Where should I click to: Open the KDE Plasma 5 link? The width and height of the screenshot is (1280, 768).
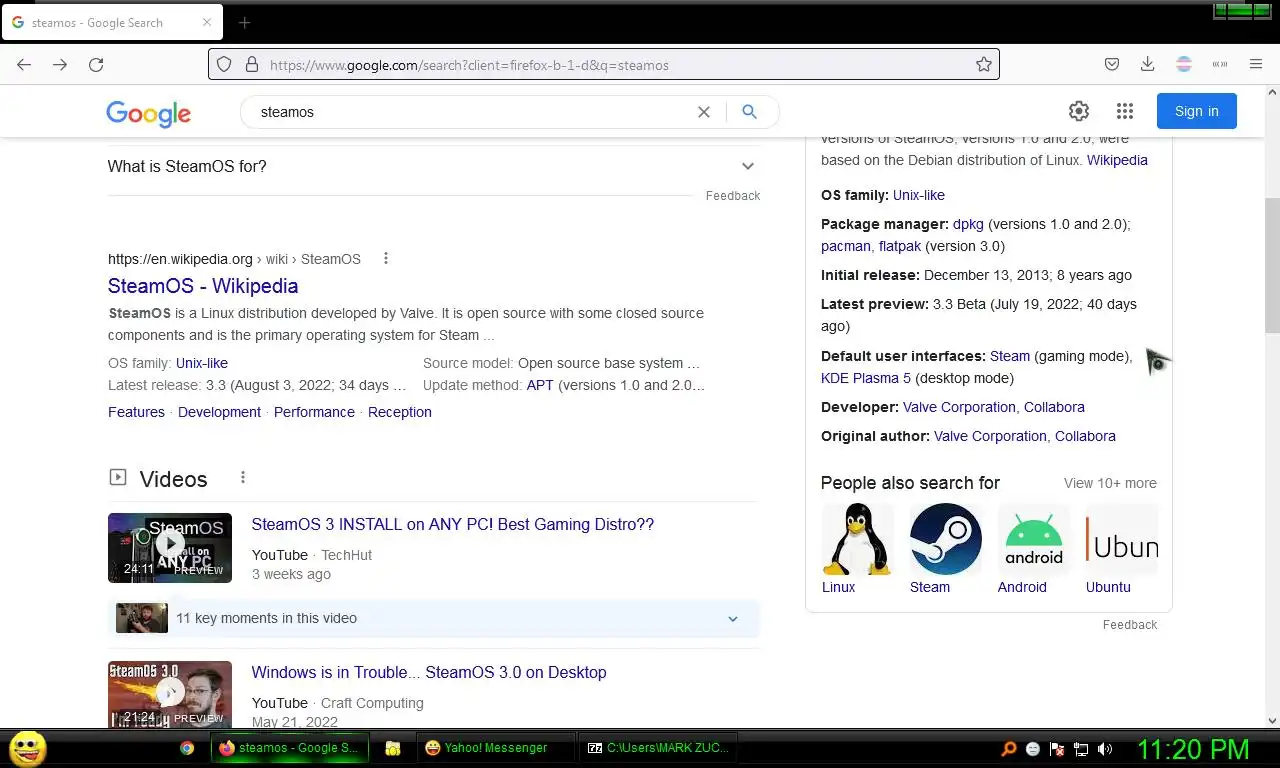(866, 378)
